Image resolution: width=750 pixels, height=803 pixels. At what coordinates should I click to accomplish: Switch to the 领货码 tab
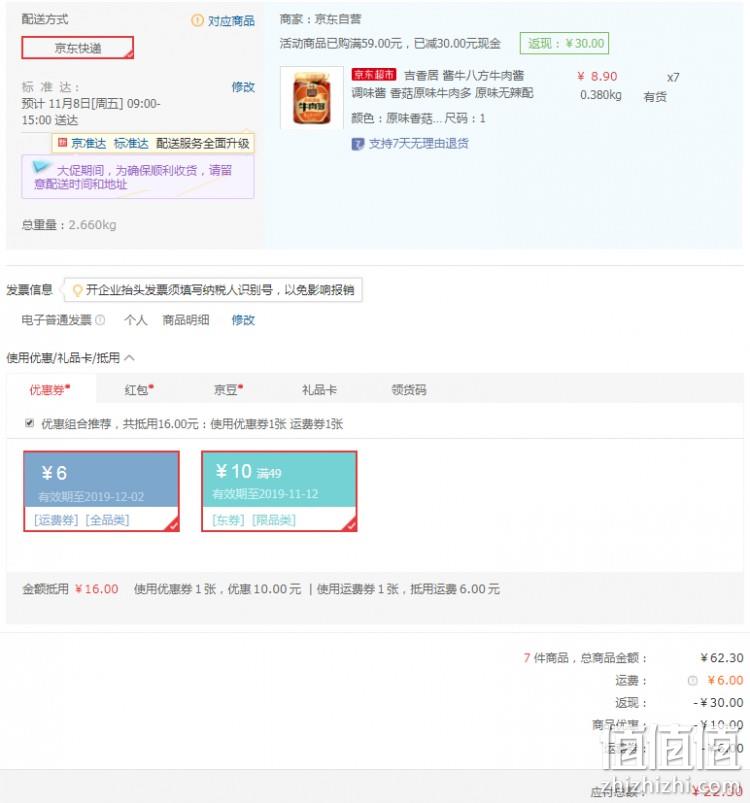[x=409, y=390]
